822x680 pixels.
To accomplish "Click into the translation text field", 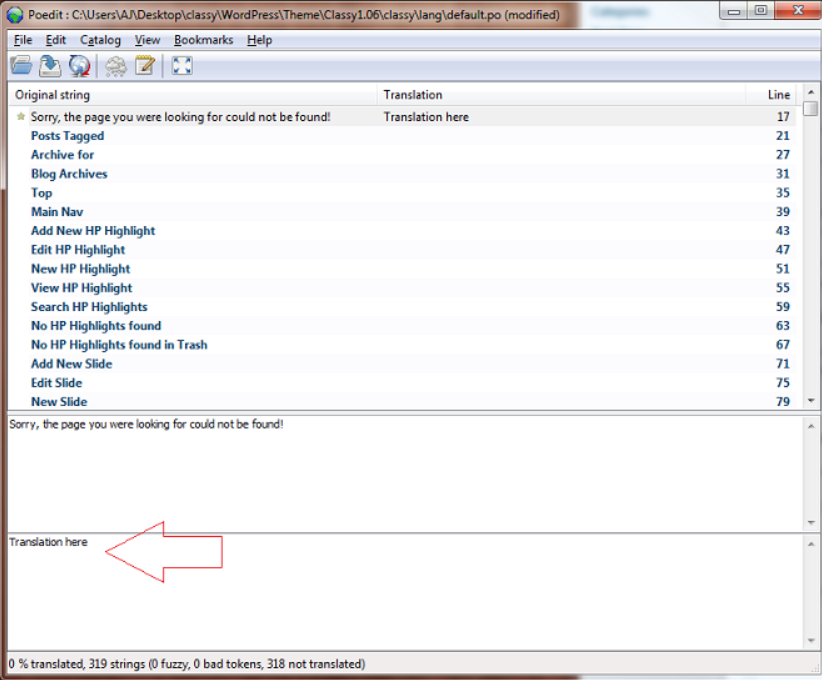I will pos(406,592).
